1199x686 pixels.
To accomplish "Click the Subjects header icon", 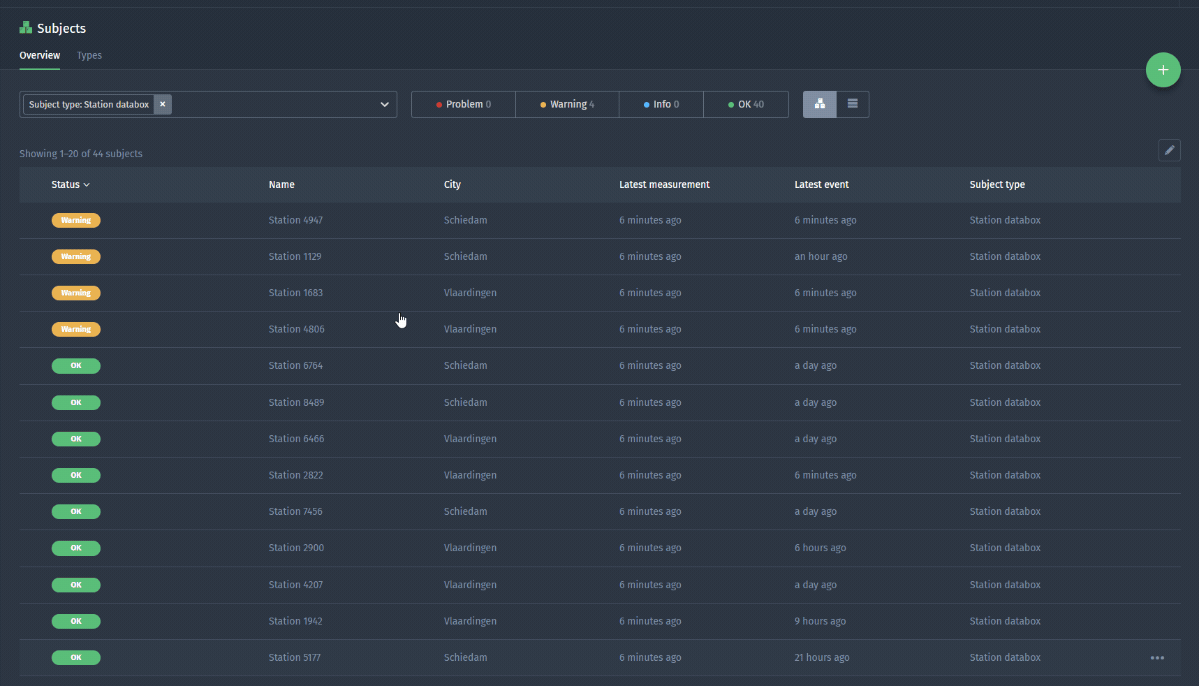I will pos(24,27).
